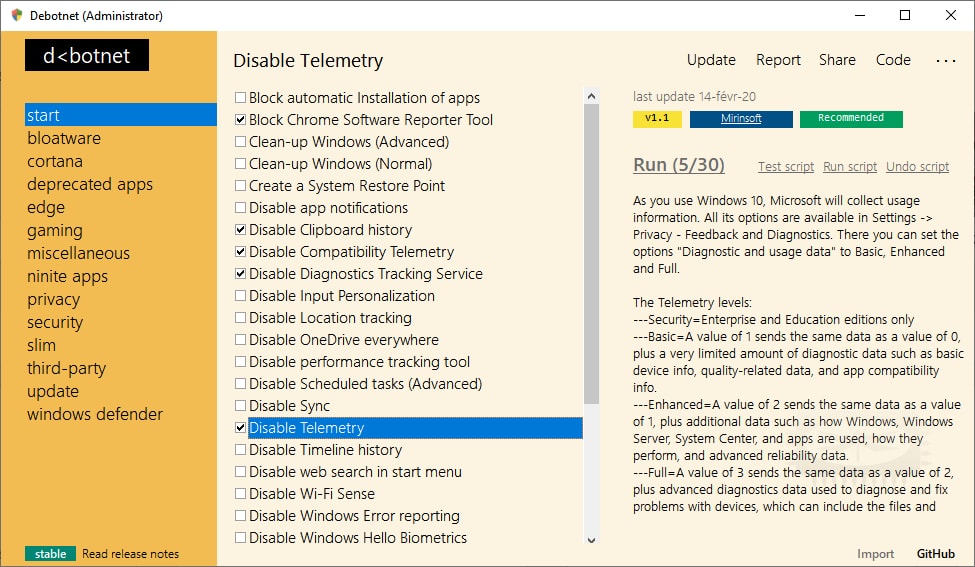Click the script list scroll up arrow

click(x=591, y=96)
